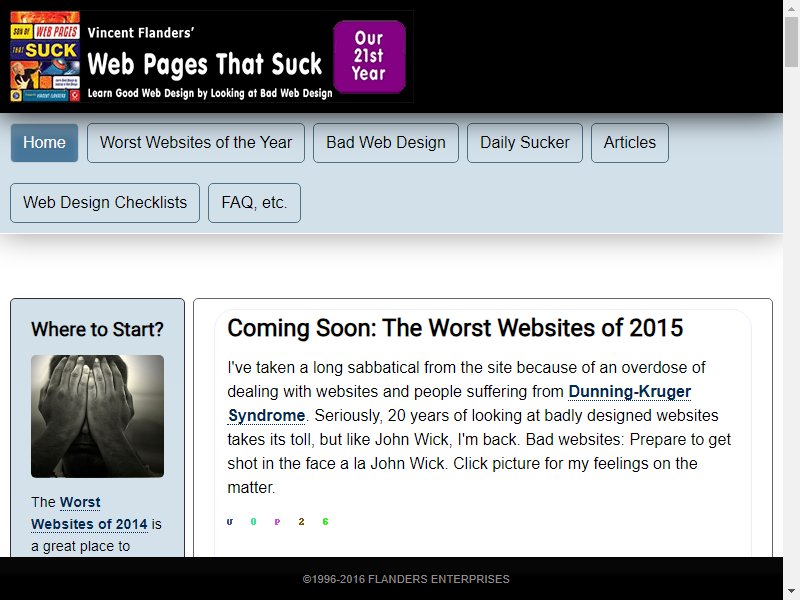800x600 pixels.
Task: Click the Web Pages That Suck book cover logo
Action: (45, 56)
